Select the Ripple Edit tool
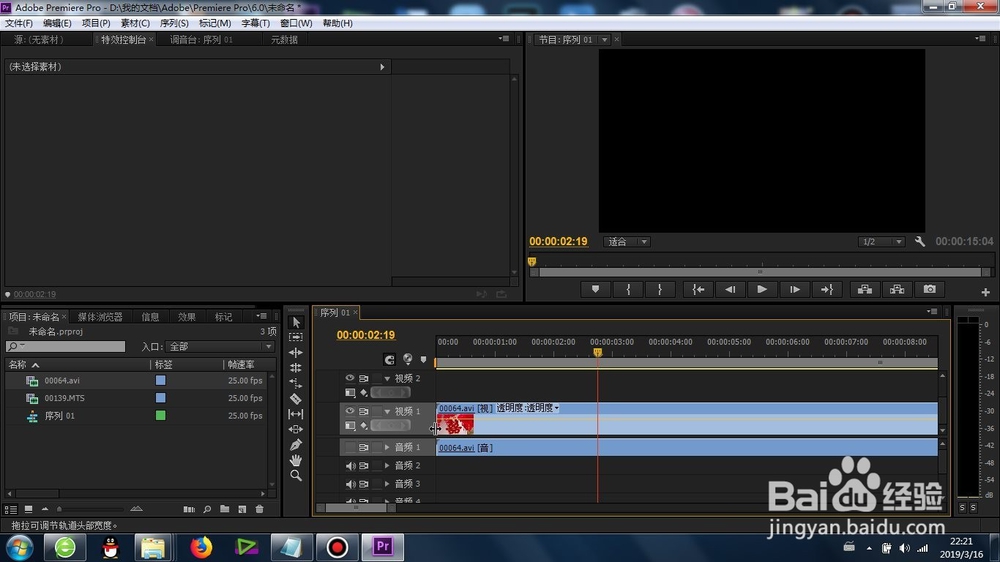Image resolution: width=1000 pixels, height=562 pixels. pyautogui.click(x=296, y=352)
